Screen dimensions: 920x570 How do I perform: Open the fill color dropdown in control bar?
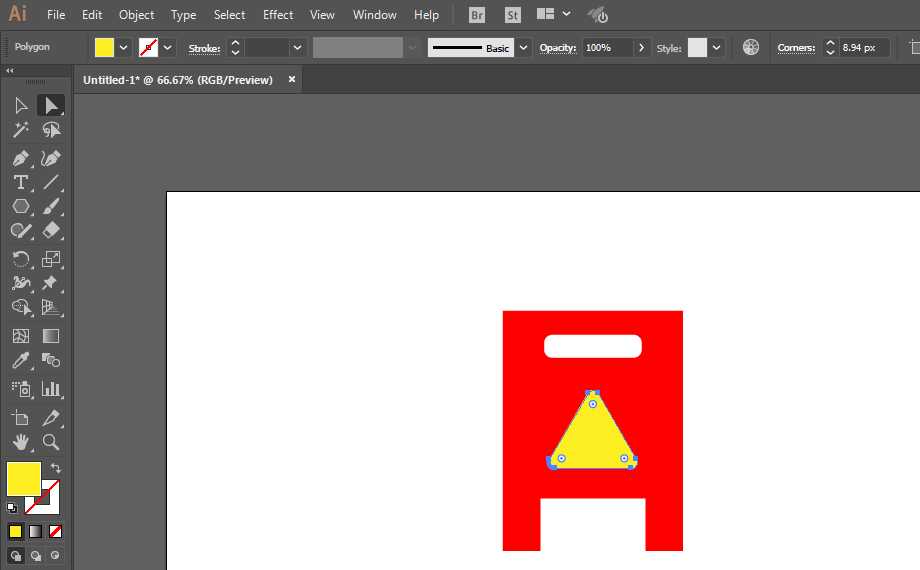point(124,48)
